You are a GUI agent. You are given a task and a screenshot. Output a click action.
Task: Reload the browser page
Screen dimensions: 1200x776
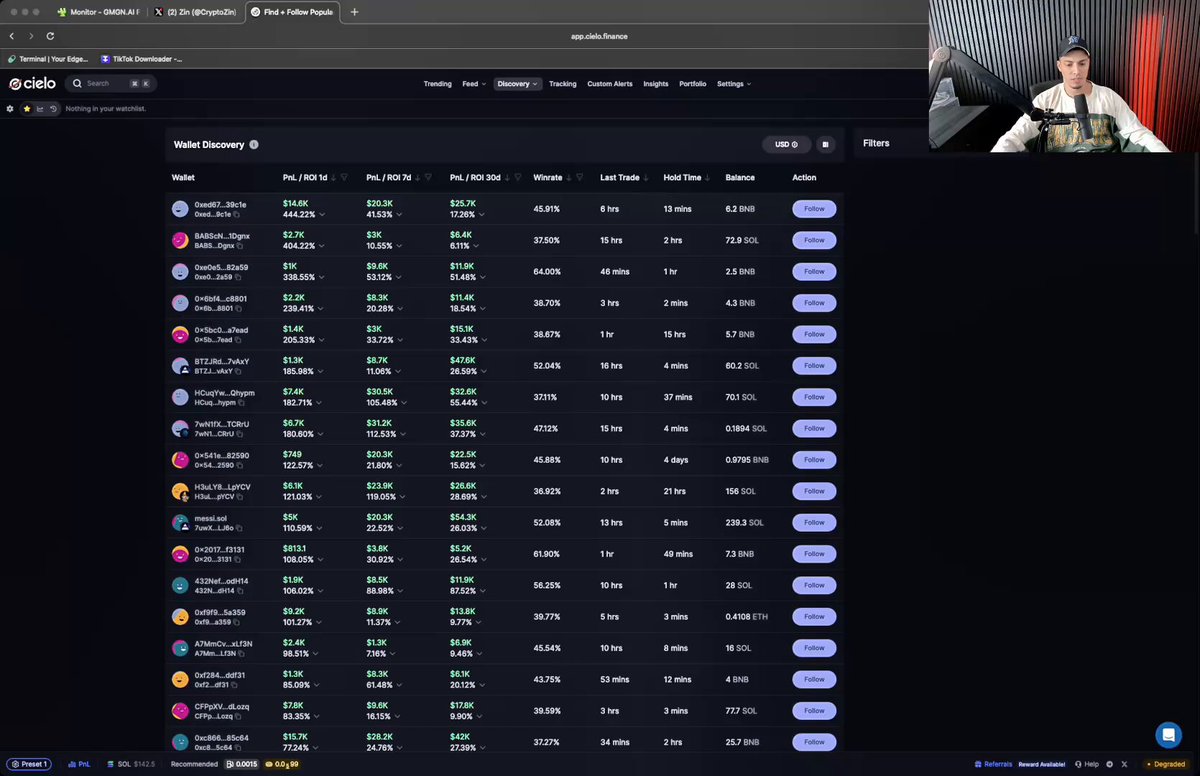coord(50,36)
